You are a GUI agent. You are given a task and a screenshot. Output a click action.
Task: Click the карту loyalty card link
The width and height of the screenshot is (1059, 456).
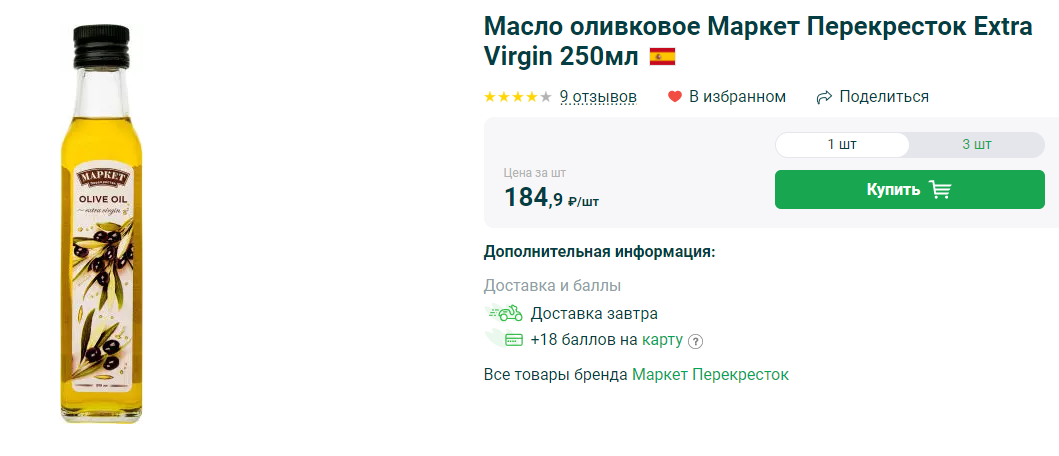click(662, 339)
